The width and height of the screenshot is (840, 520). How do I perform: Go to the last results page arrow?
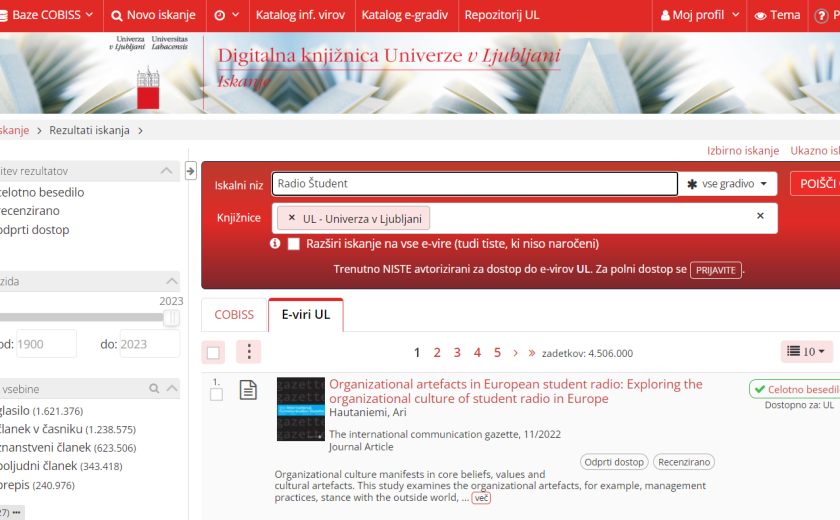(531, 353)
